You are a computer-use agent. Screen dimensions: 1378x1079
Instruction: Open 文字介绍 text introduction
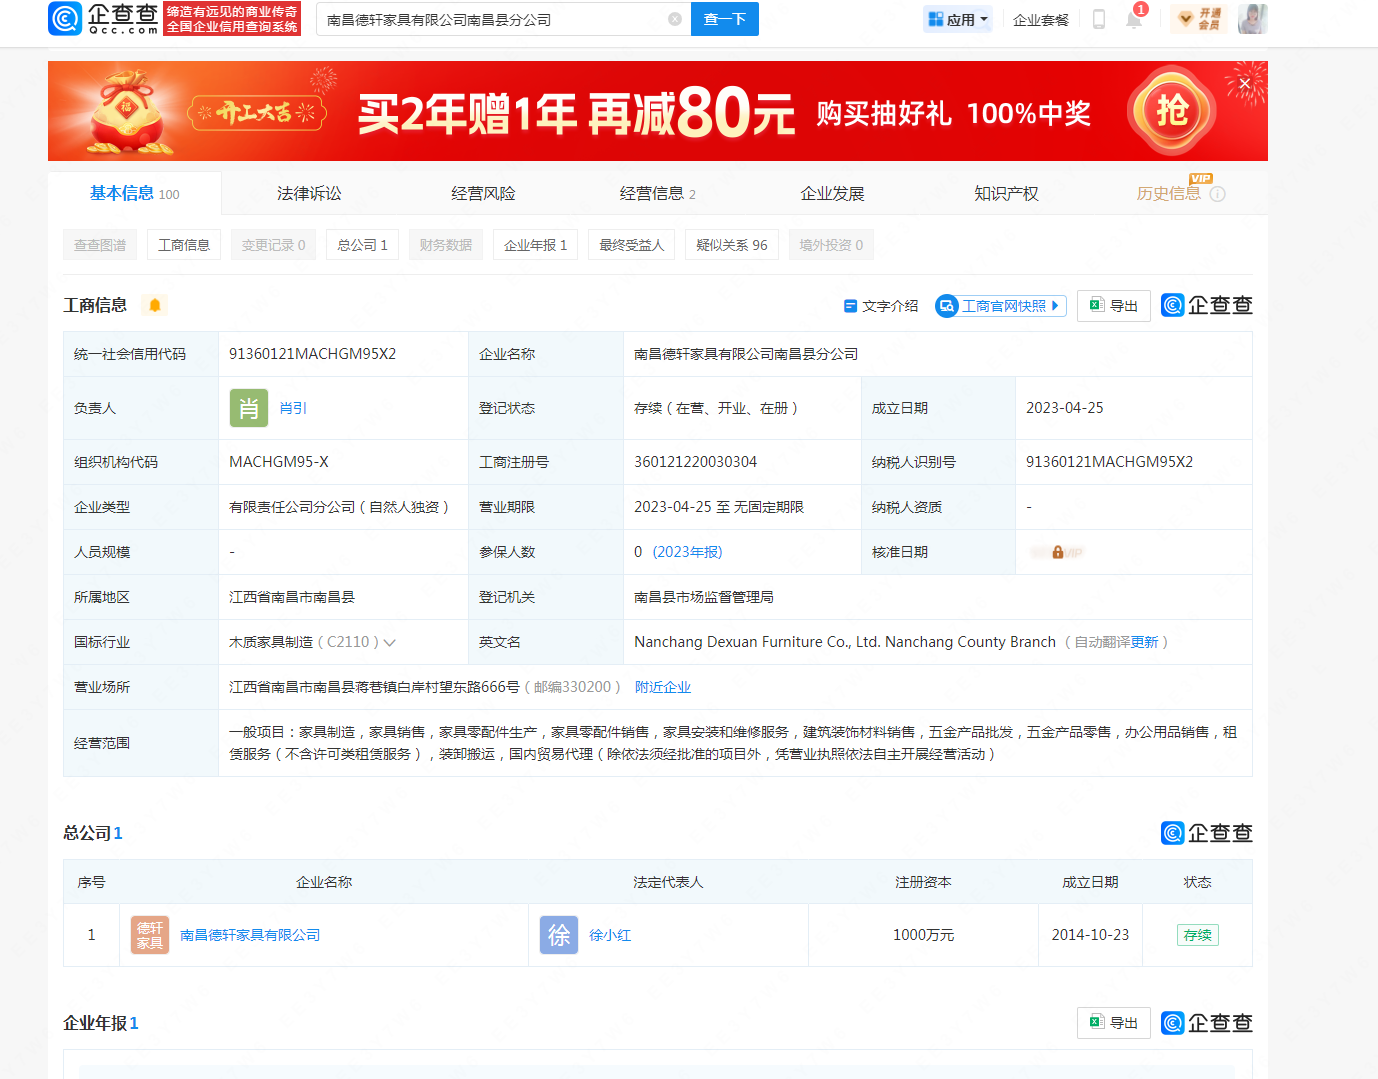(881, 306)
